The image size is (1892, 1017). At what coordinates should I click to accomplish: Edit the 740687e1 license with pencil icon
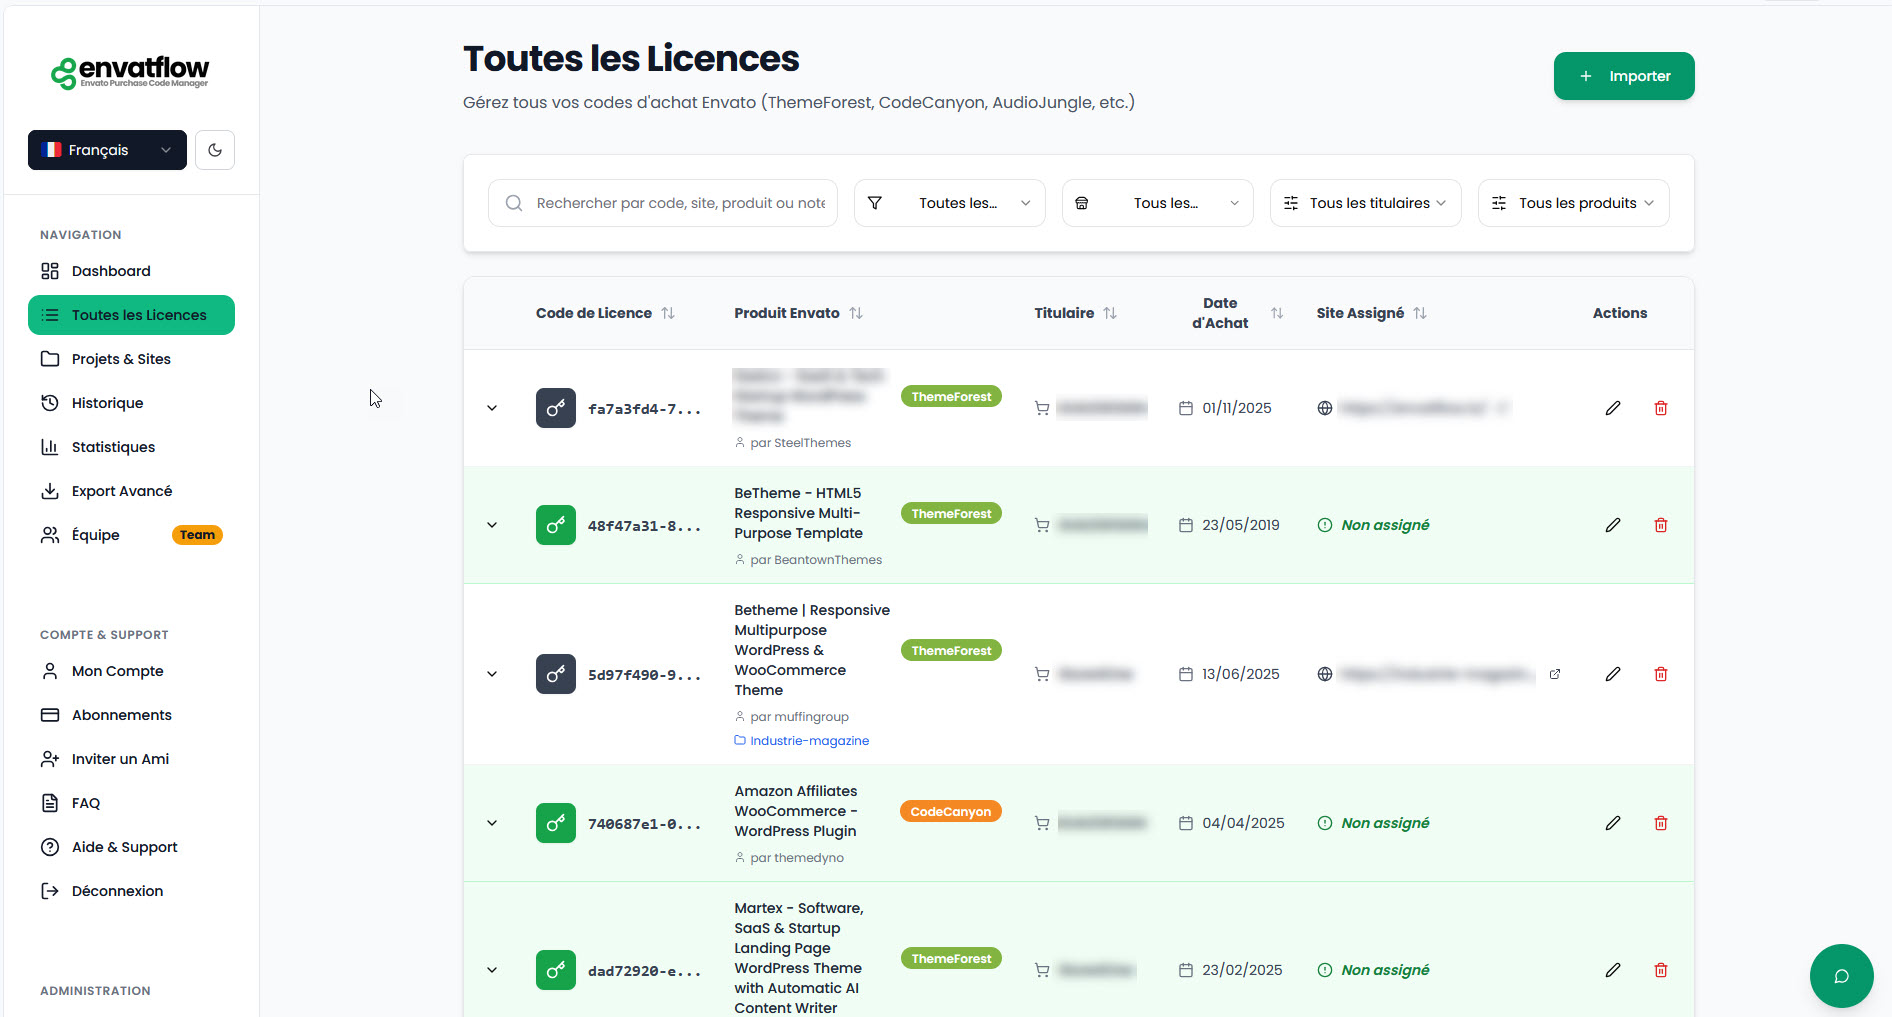1612,823
